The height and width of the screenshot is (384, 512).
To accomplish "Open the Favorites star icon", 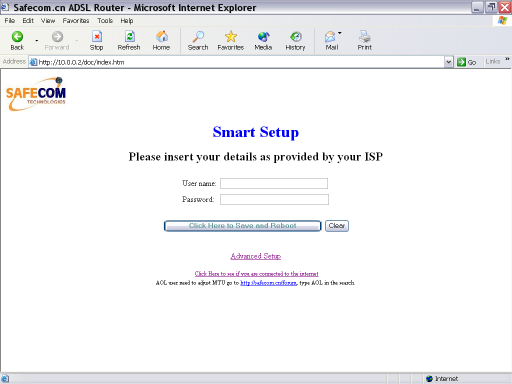I will [231, 36].
